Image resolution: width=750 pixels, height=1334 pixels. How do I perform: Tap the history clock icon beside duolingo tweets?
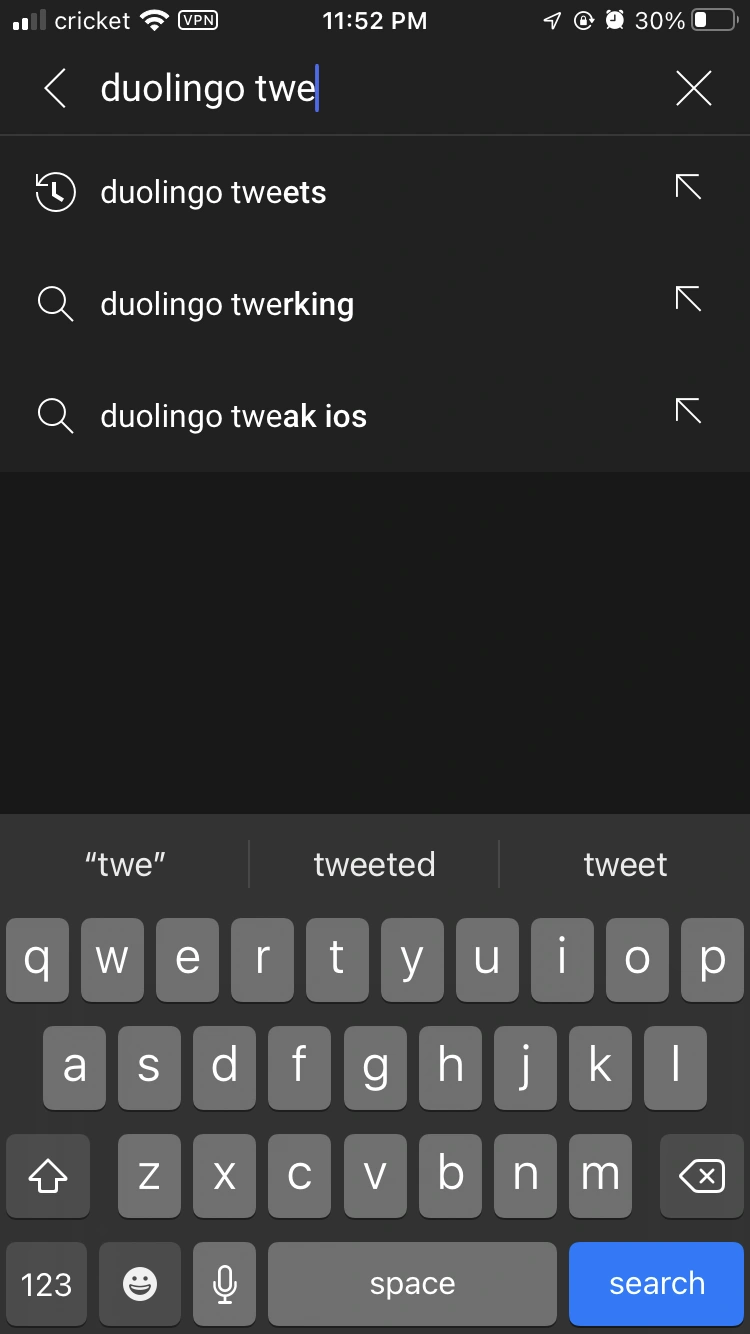55,192
